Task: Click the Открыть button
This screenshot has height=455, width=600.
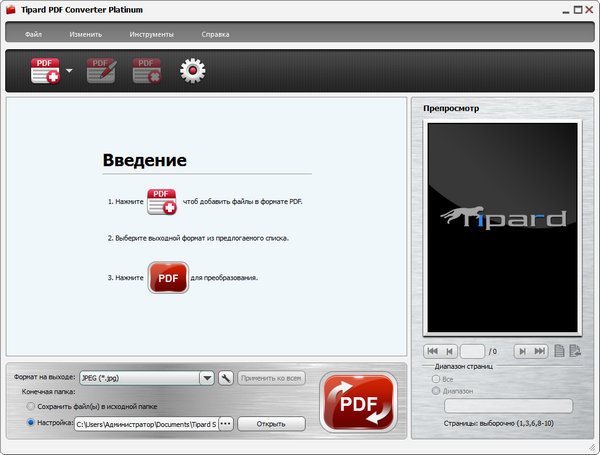Action: click(271, 424)
